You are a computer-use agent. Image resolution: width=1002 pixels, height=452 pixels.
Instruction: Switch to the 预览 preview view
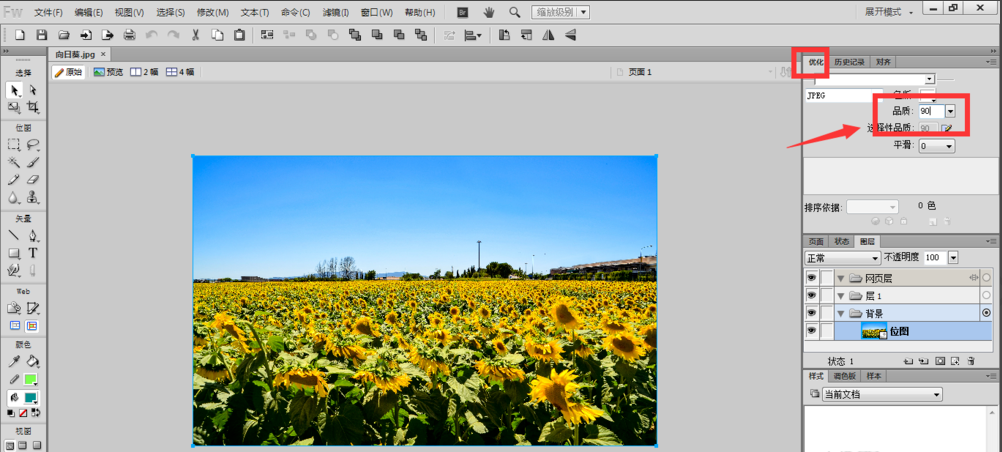coord(108,72)
